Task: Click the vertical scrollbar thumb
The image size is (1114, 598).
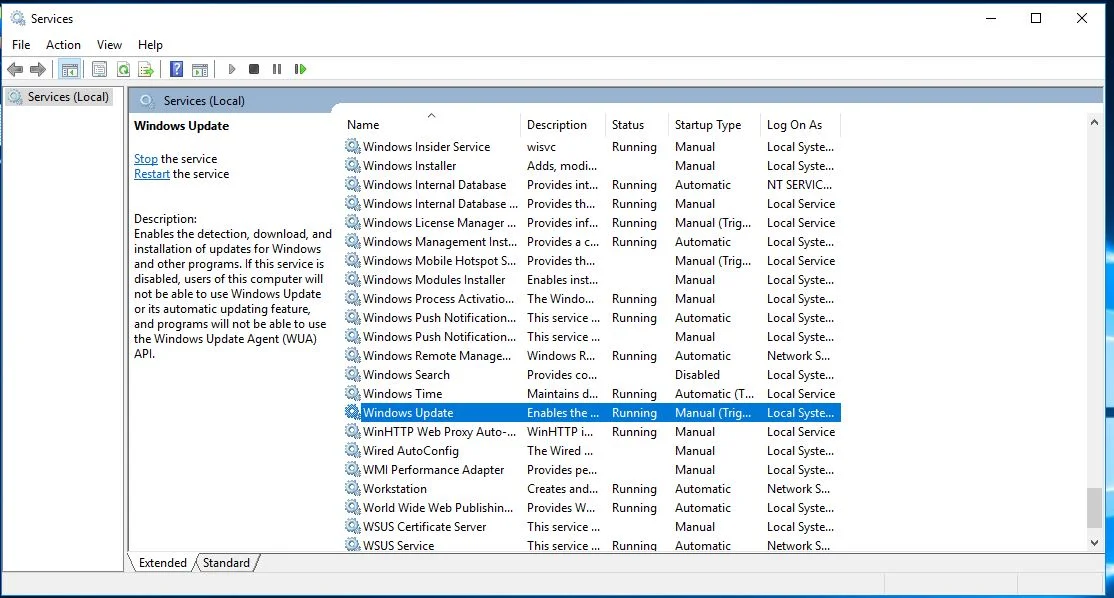Action: click(x=1094, y=508)
